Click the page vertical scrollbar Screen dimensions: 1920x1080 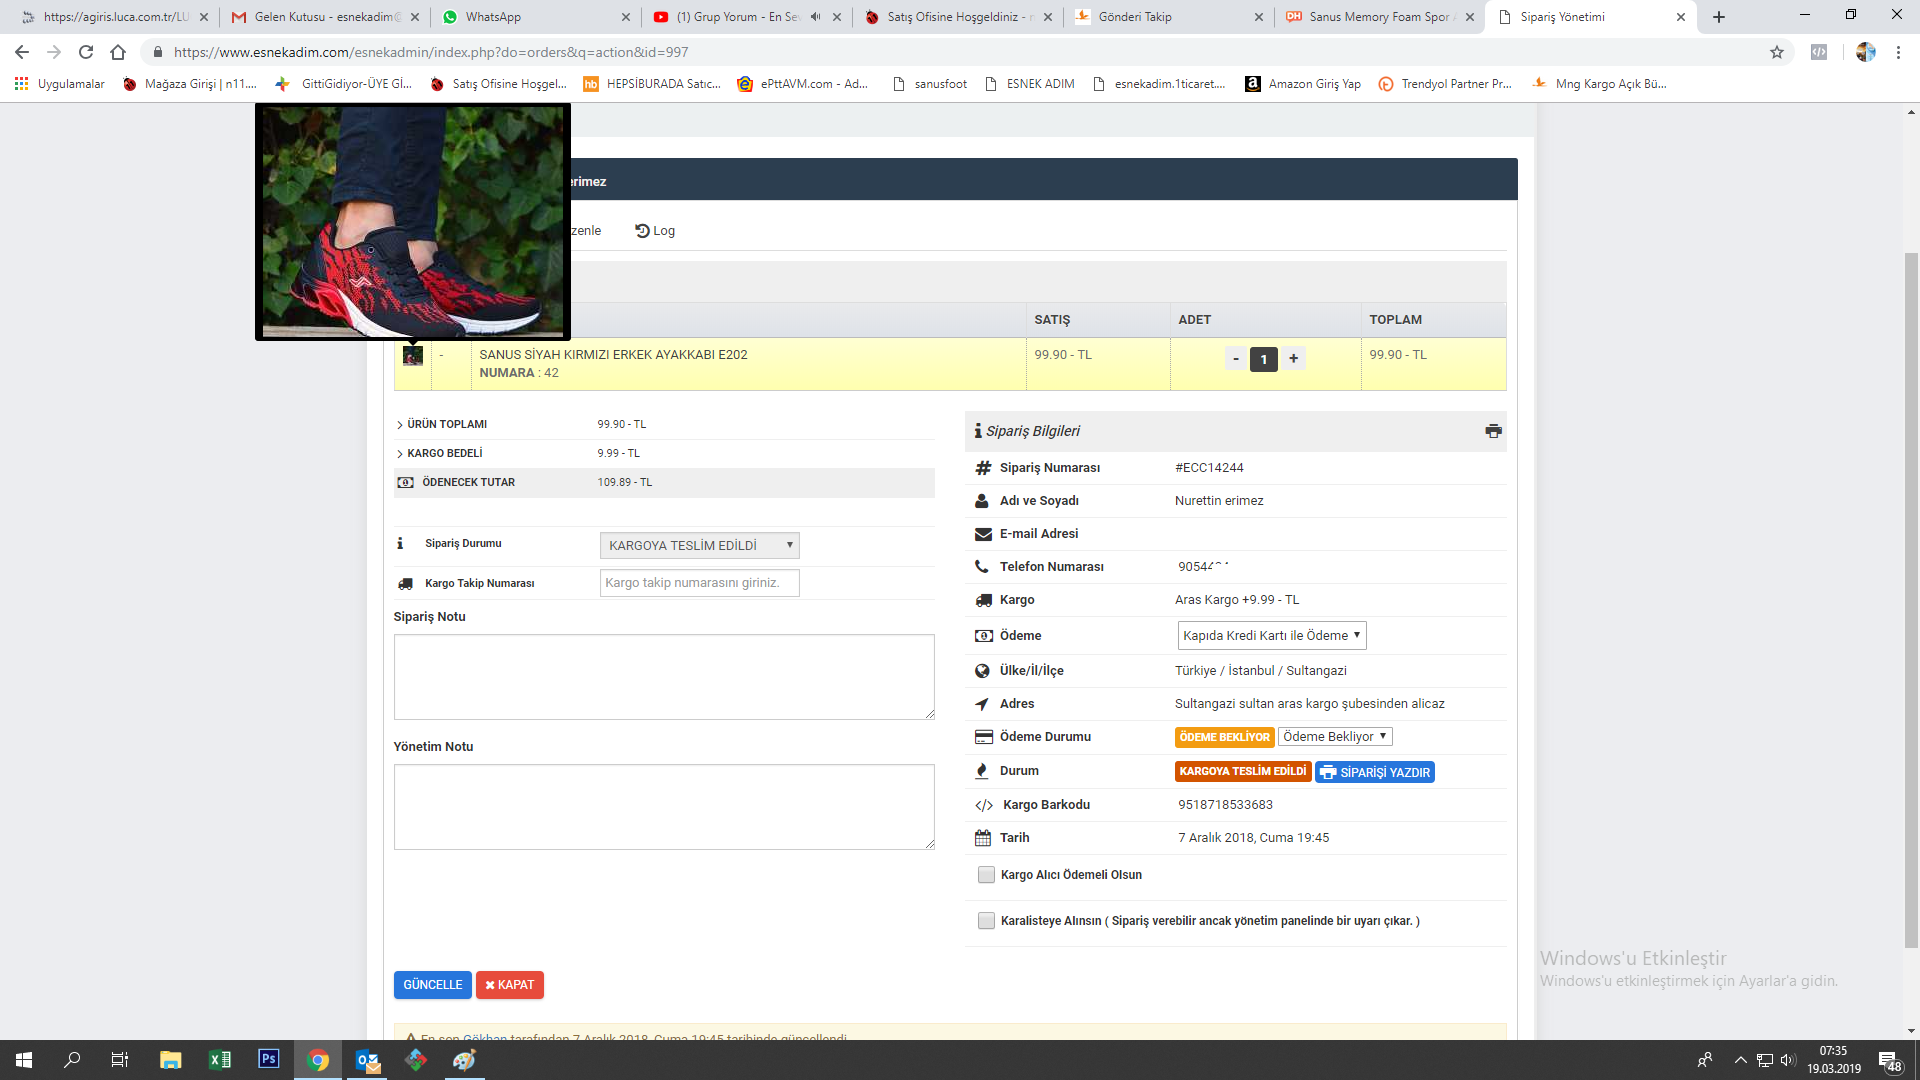(x=1911, y=600)
